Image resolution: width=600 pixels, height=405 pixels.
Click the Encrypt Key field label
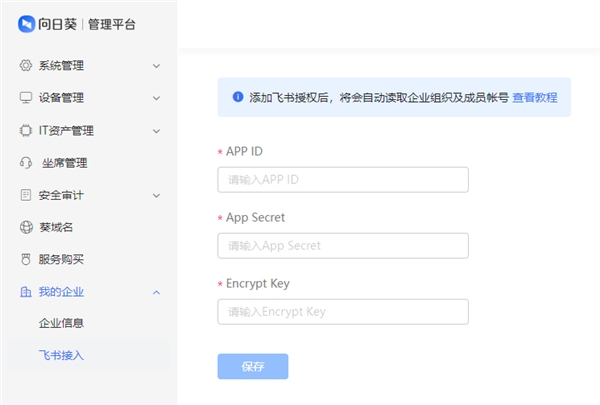(x=258, y=284)
